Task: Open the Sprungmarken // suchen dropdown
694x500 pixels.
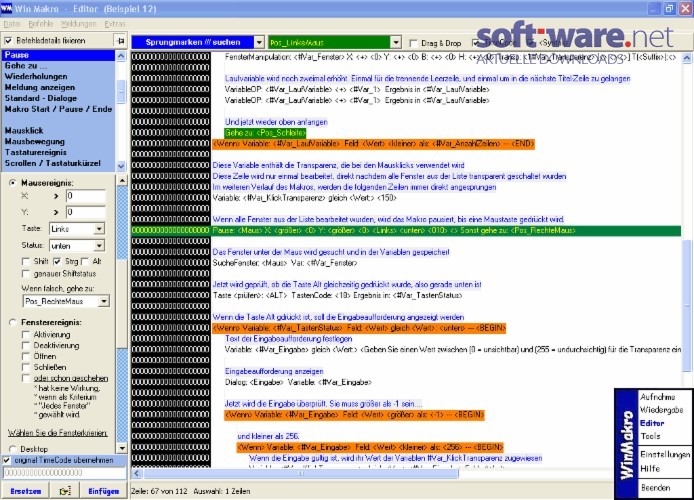Action: pyautogui.click(x=259, y=42)
